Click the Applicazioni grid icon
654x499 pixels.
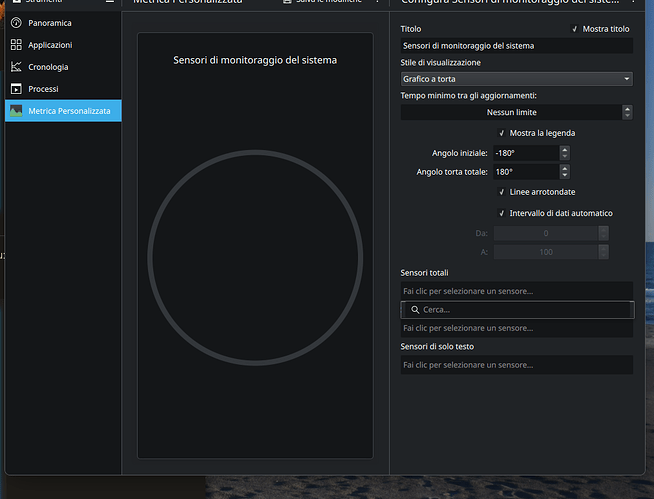coord(16,45)
